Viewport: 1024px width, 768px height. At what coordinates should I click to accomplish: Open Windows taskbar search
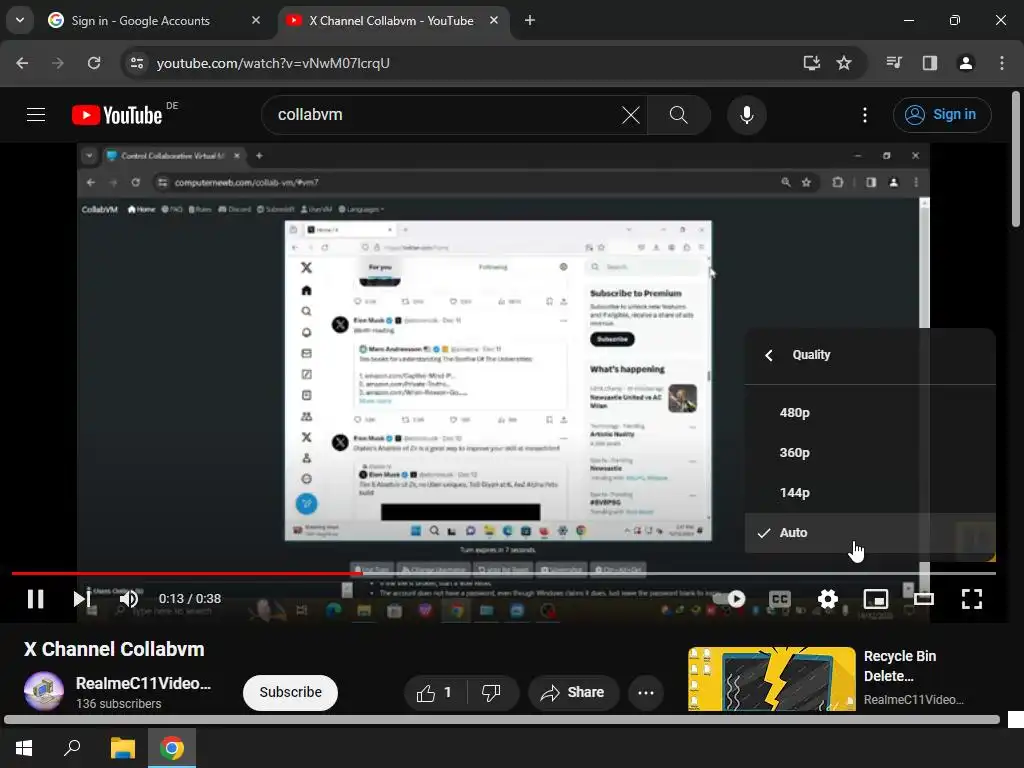click(72, 748)
